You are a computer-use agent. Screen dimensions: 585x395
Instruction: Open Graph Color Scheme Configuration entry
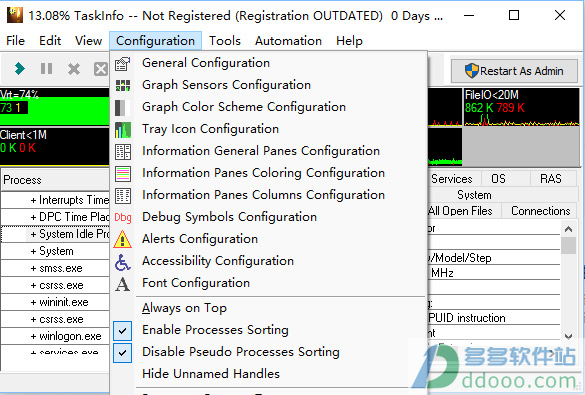tap(244, 107)
